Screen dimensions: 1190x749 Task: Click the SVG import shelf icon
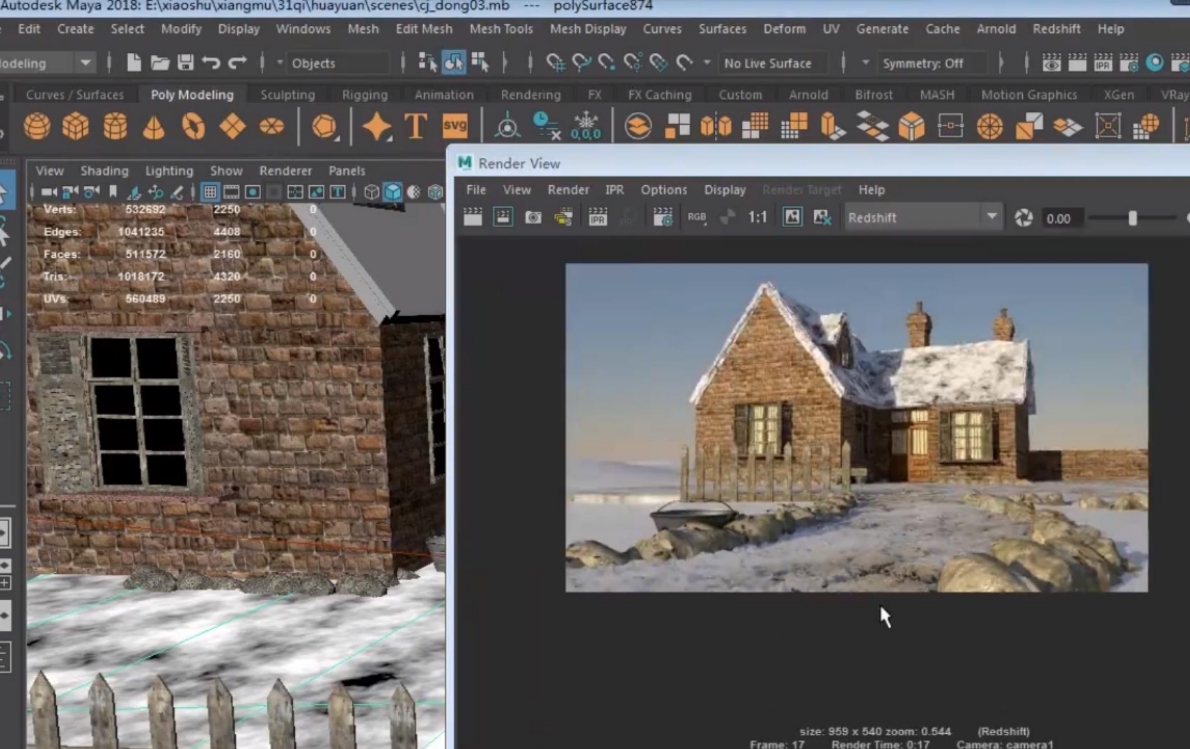tap(455, 127)
